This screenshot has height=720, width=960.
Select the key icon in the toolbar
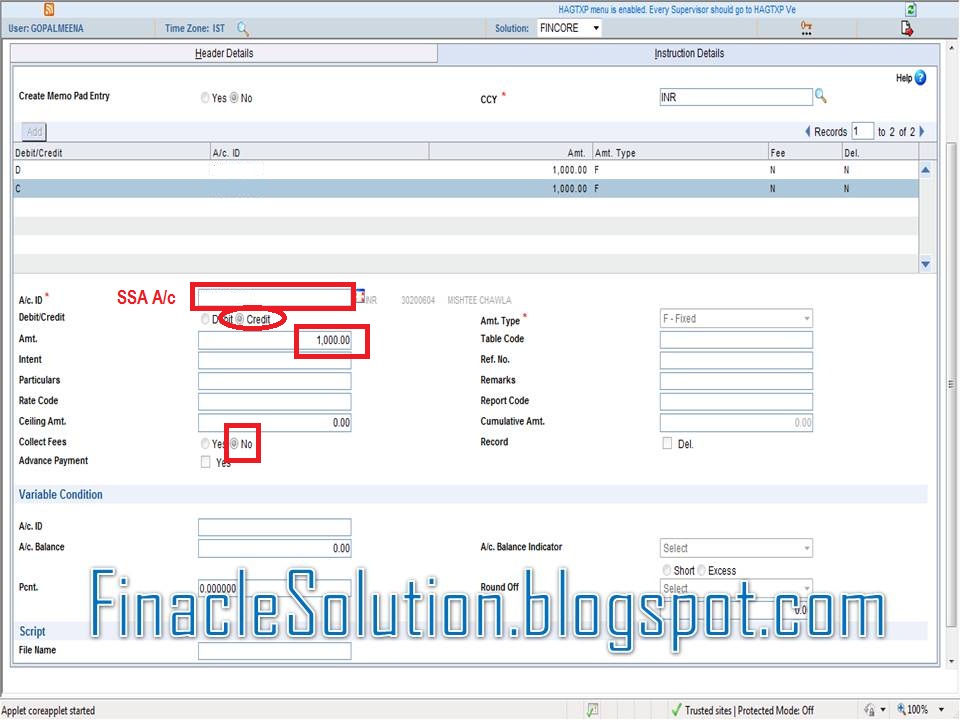807,28
